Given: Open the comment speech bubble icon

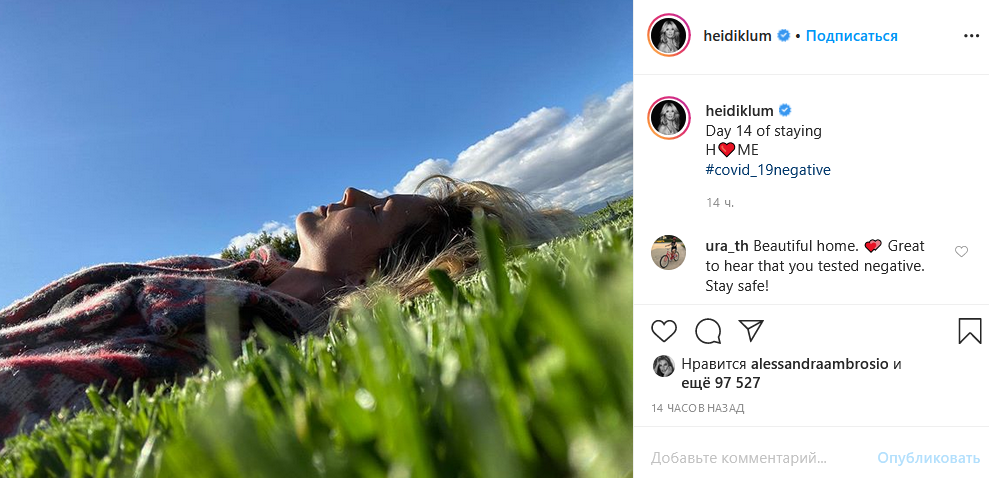Looking at the screenshot, I should [x=708, y=330].
